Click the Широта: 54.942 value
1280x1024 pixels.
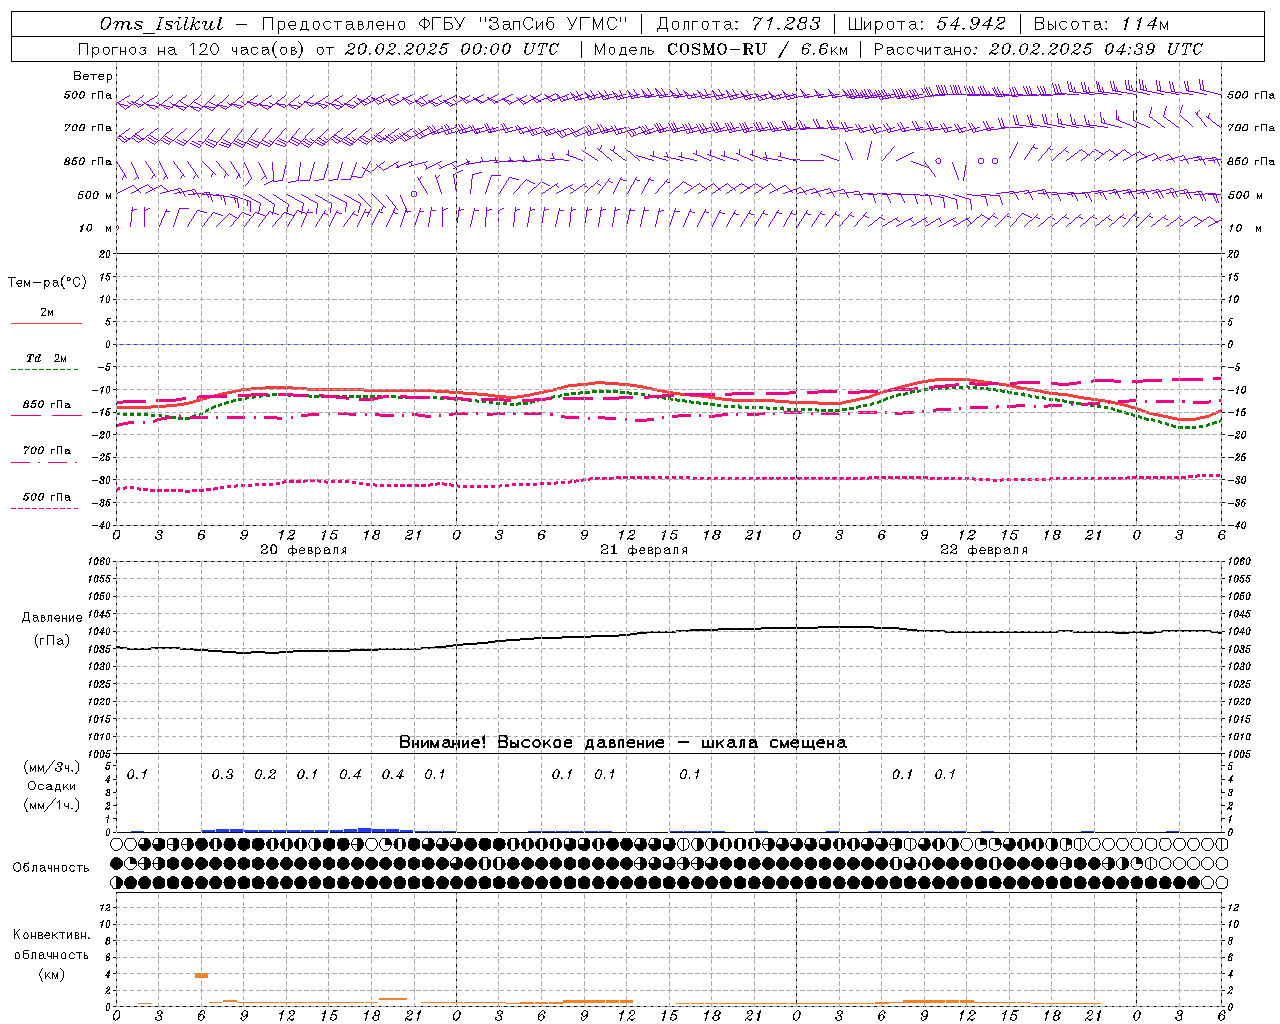point(926,24)
